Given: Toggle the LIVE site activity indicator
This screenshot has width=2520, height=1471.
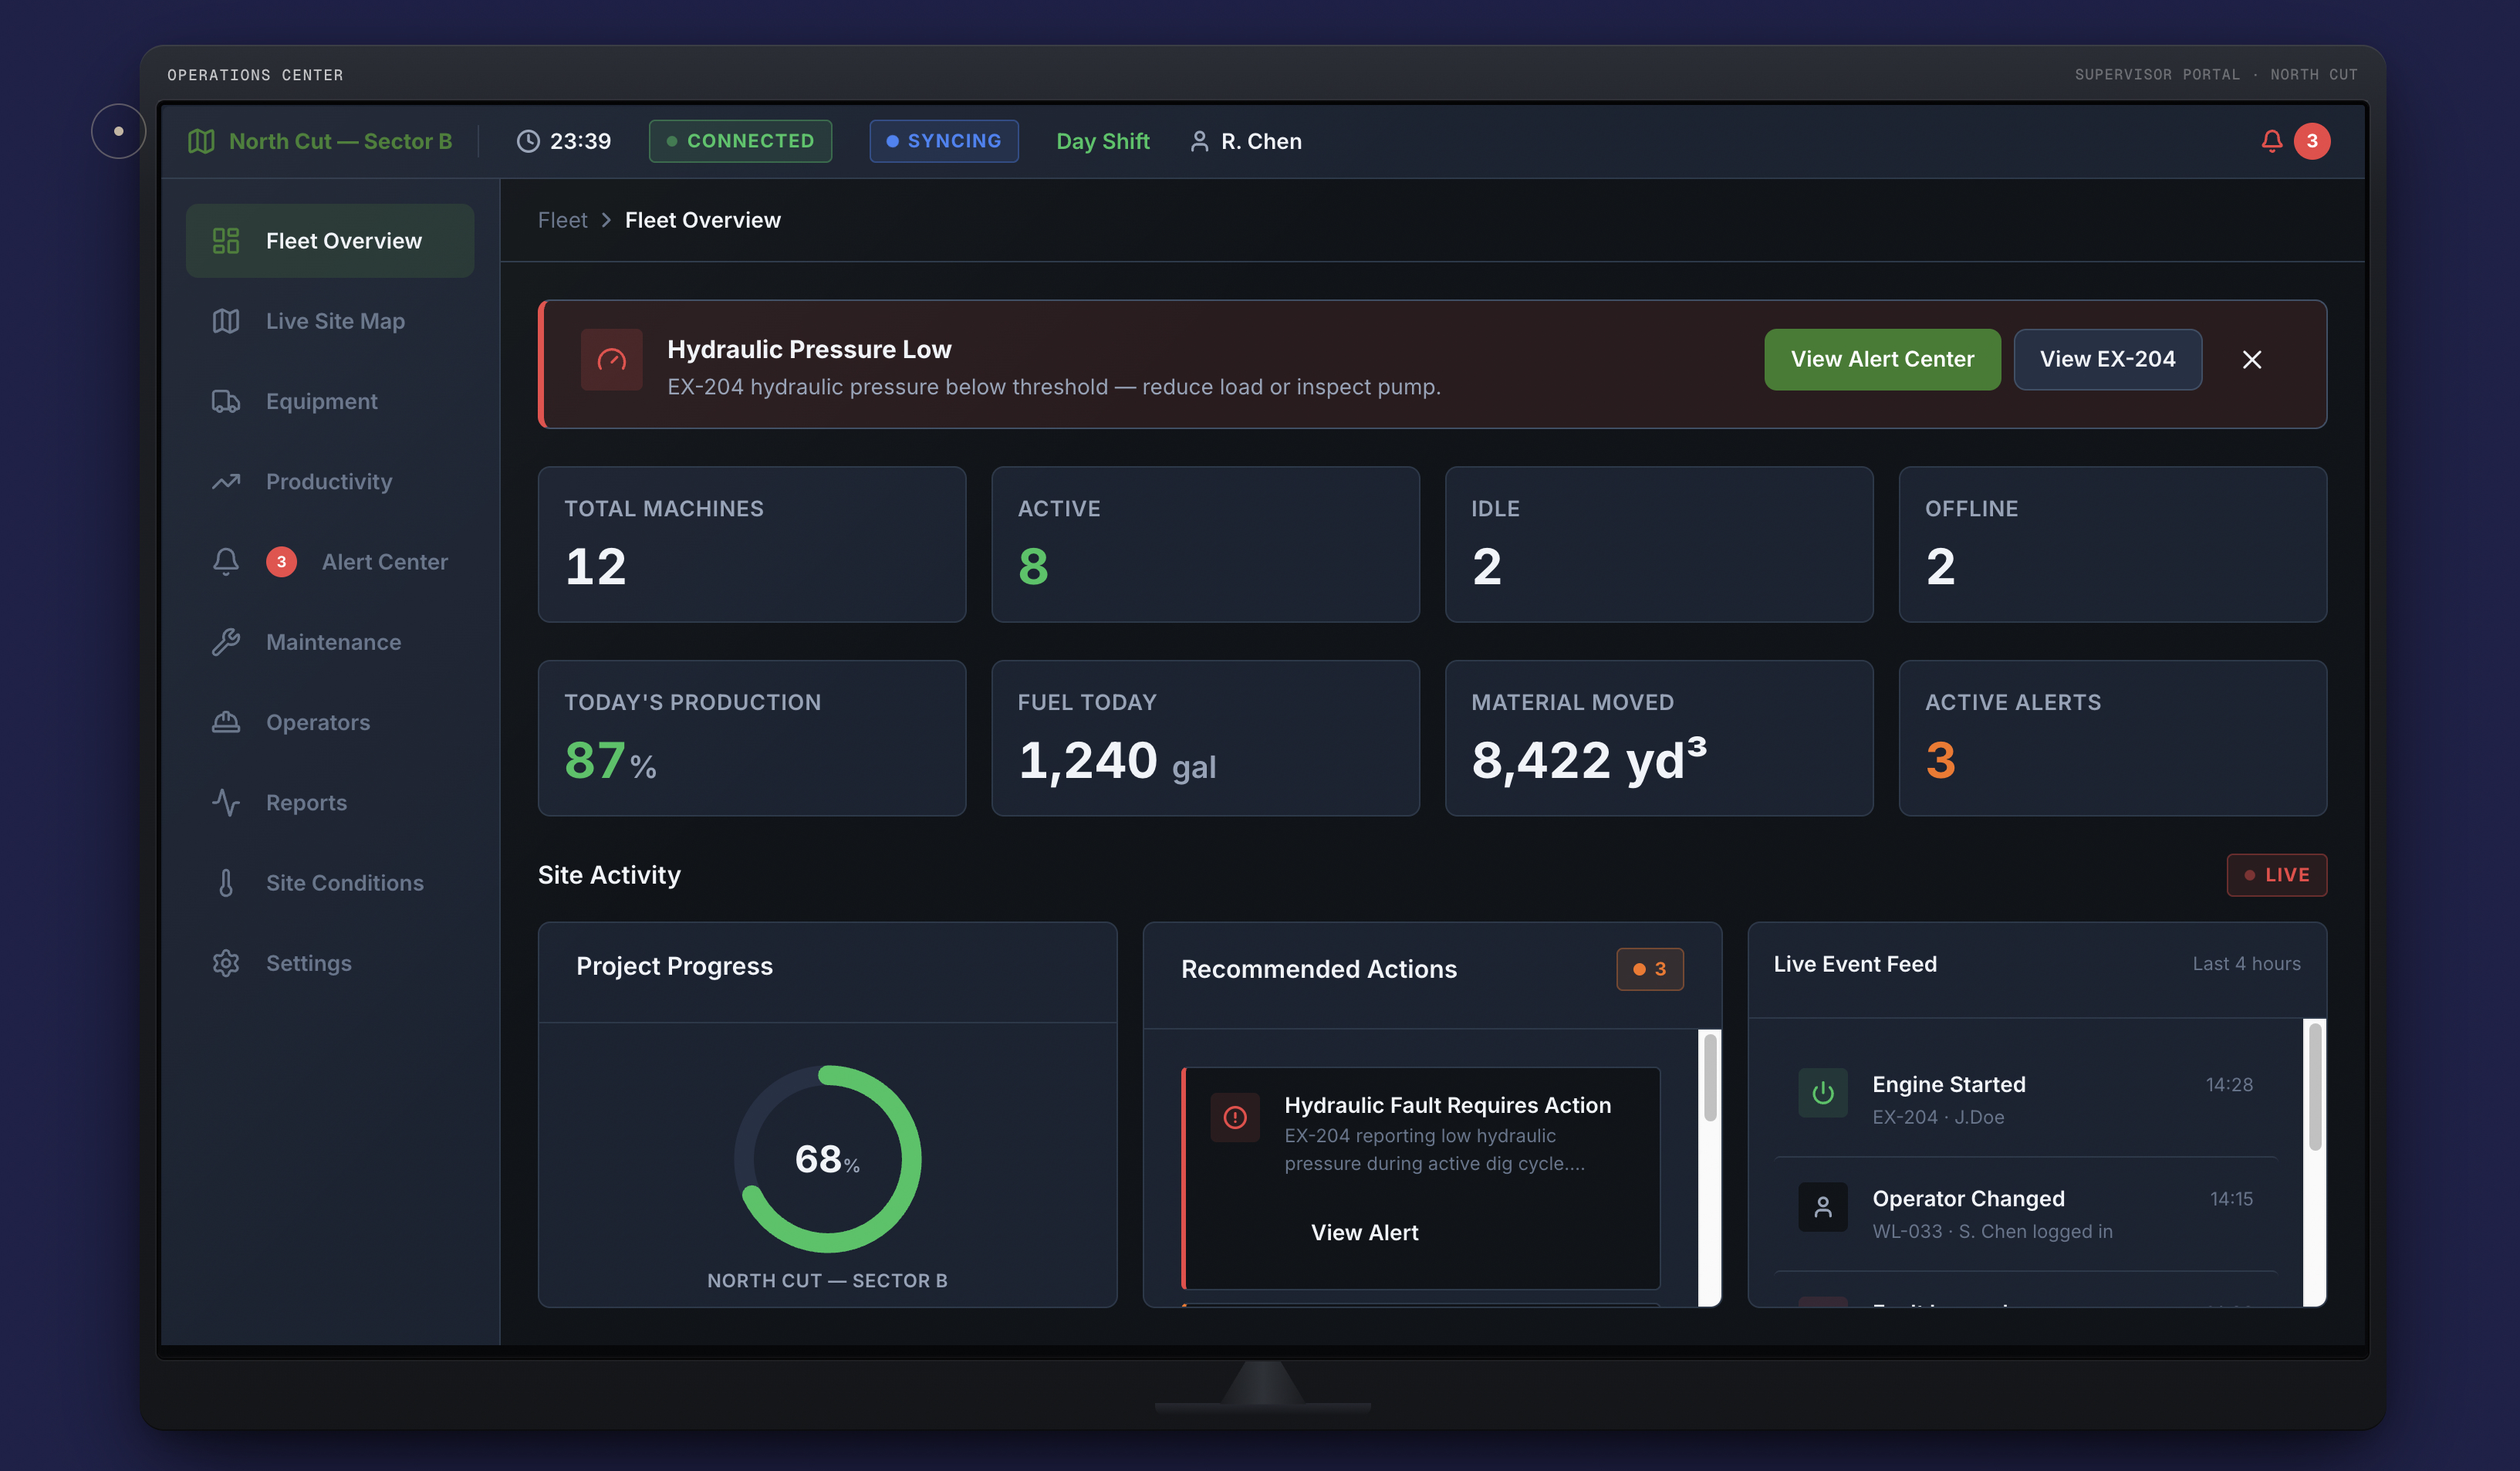Looking at the screenshot, I should coord(2276,875).
